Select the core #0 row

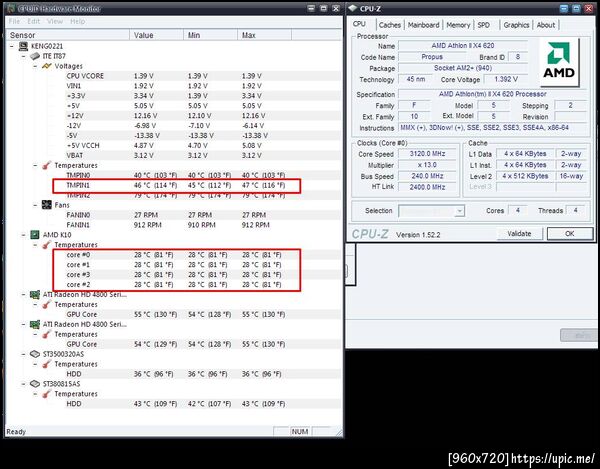(x=203, y=255)
